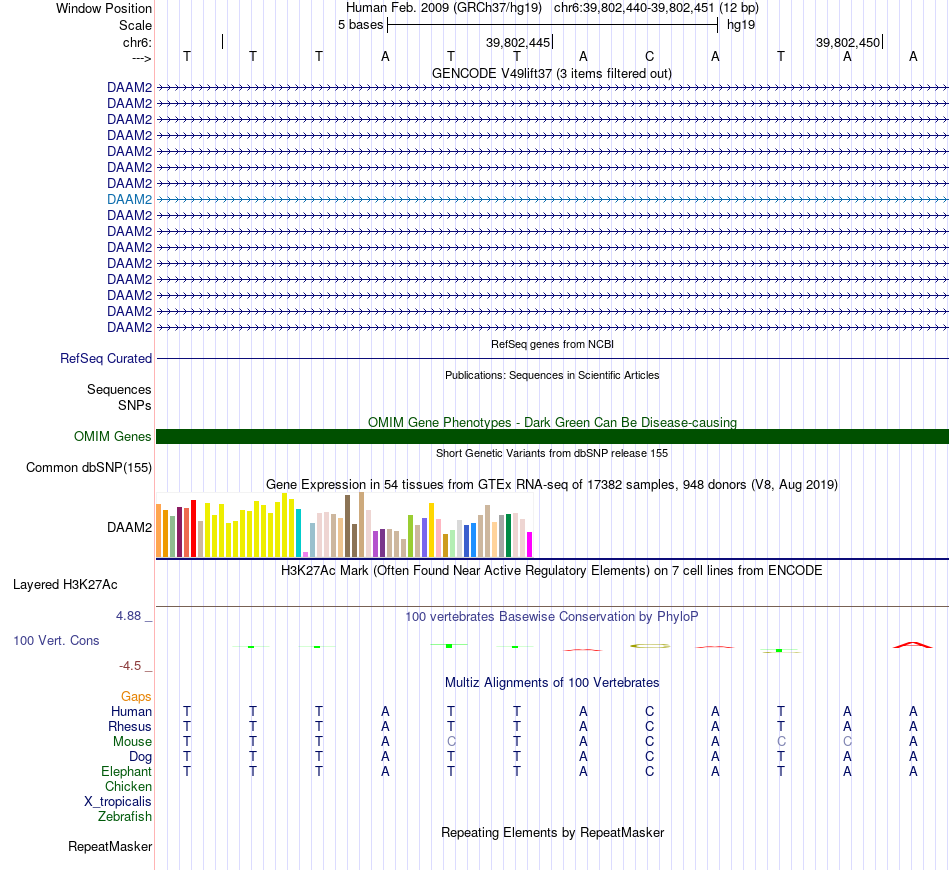The height and width of the screenshot is (870, 950).
Task: Click the DAAM2 label beside GTEx bar chart
Action: 129,528
